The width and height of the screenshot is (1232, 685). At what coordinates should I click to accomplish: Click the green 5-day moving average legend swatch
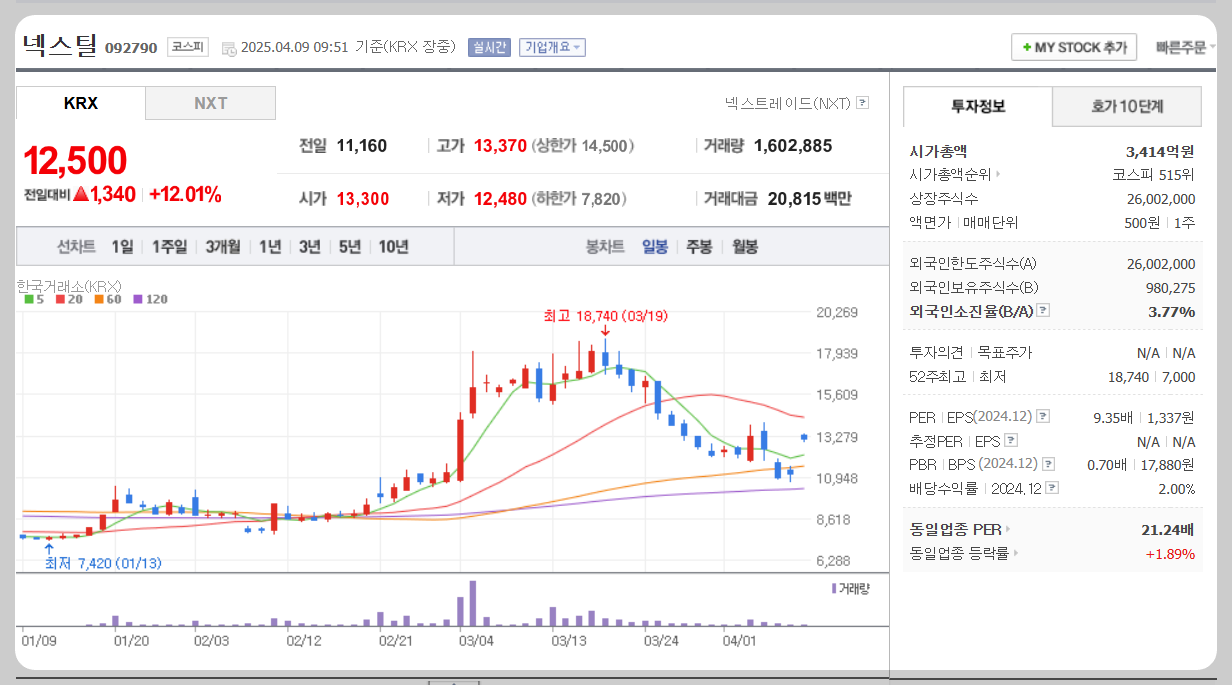[x=26, y=298]
